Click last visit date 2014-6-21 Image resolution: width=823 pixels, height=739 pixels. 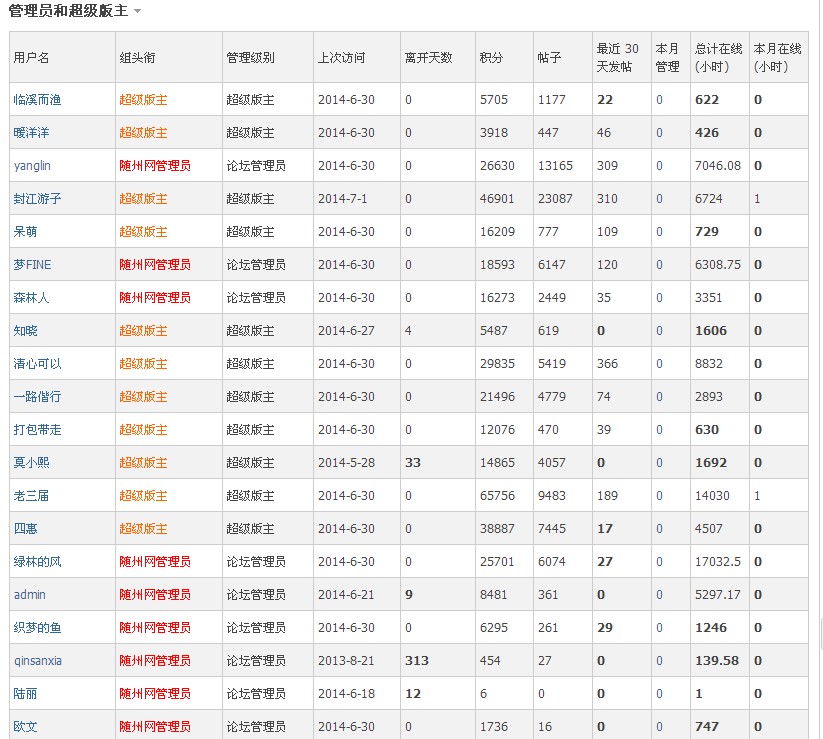pyautogui.click(x=346, y=595)
